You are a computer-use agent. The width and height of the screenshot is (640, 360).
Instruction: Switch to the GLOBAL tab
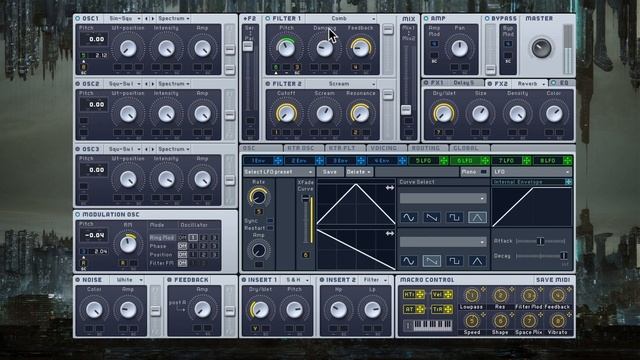click(x=469, y=148)
